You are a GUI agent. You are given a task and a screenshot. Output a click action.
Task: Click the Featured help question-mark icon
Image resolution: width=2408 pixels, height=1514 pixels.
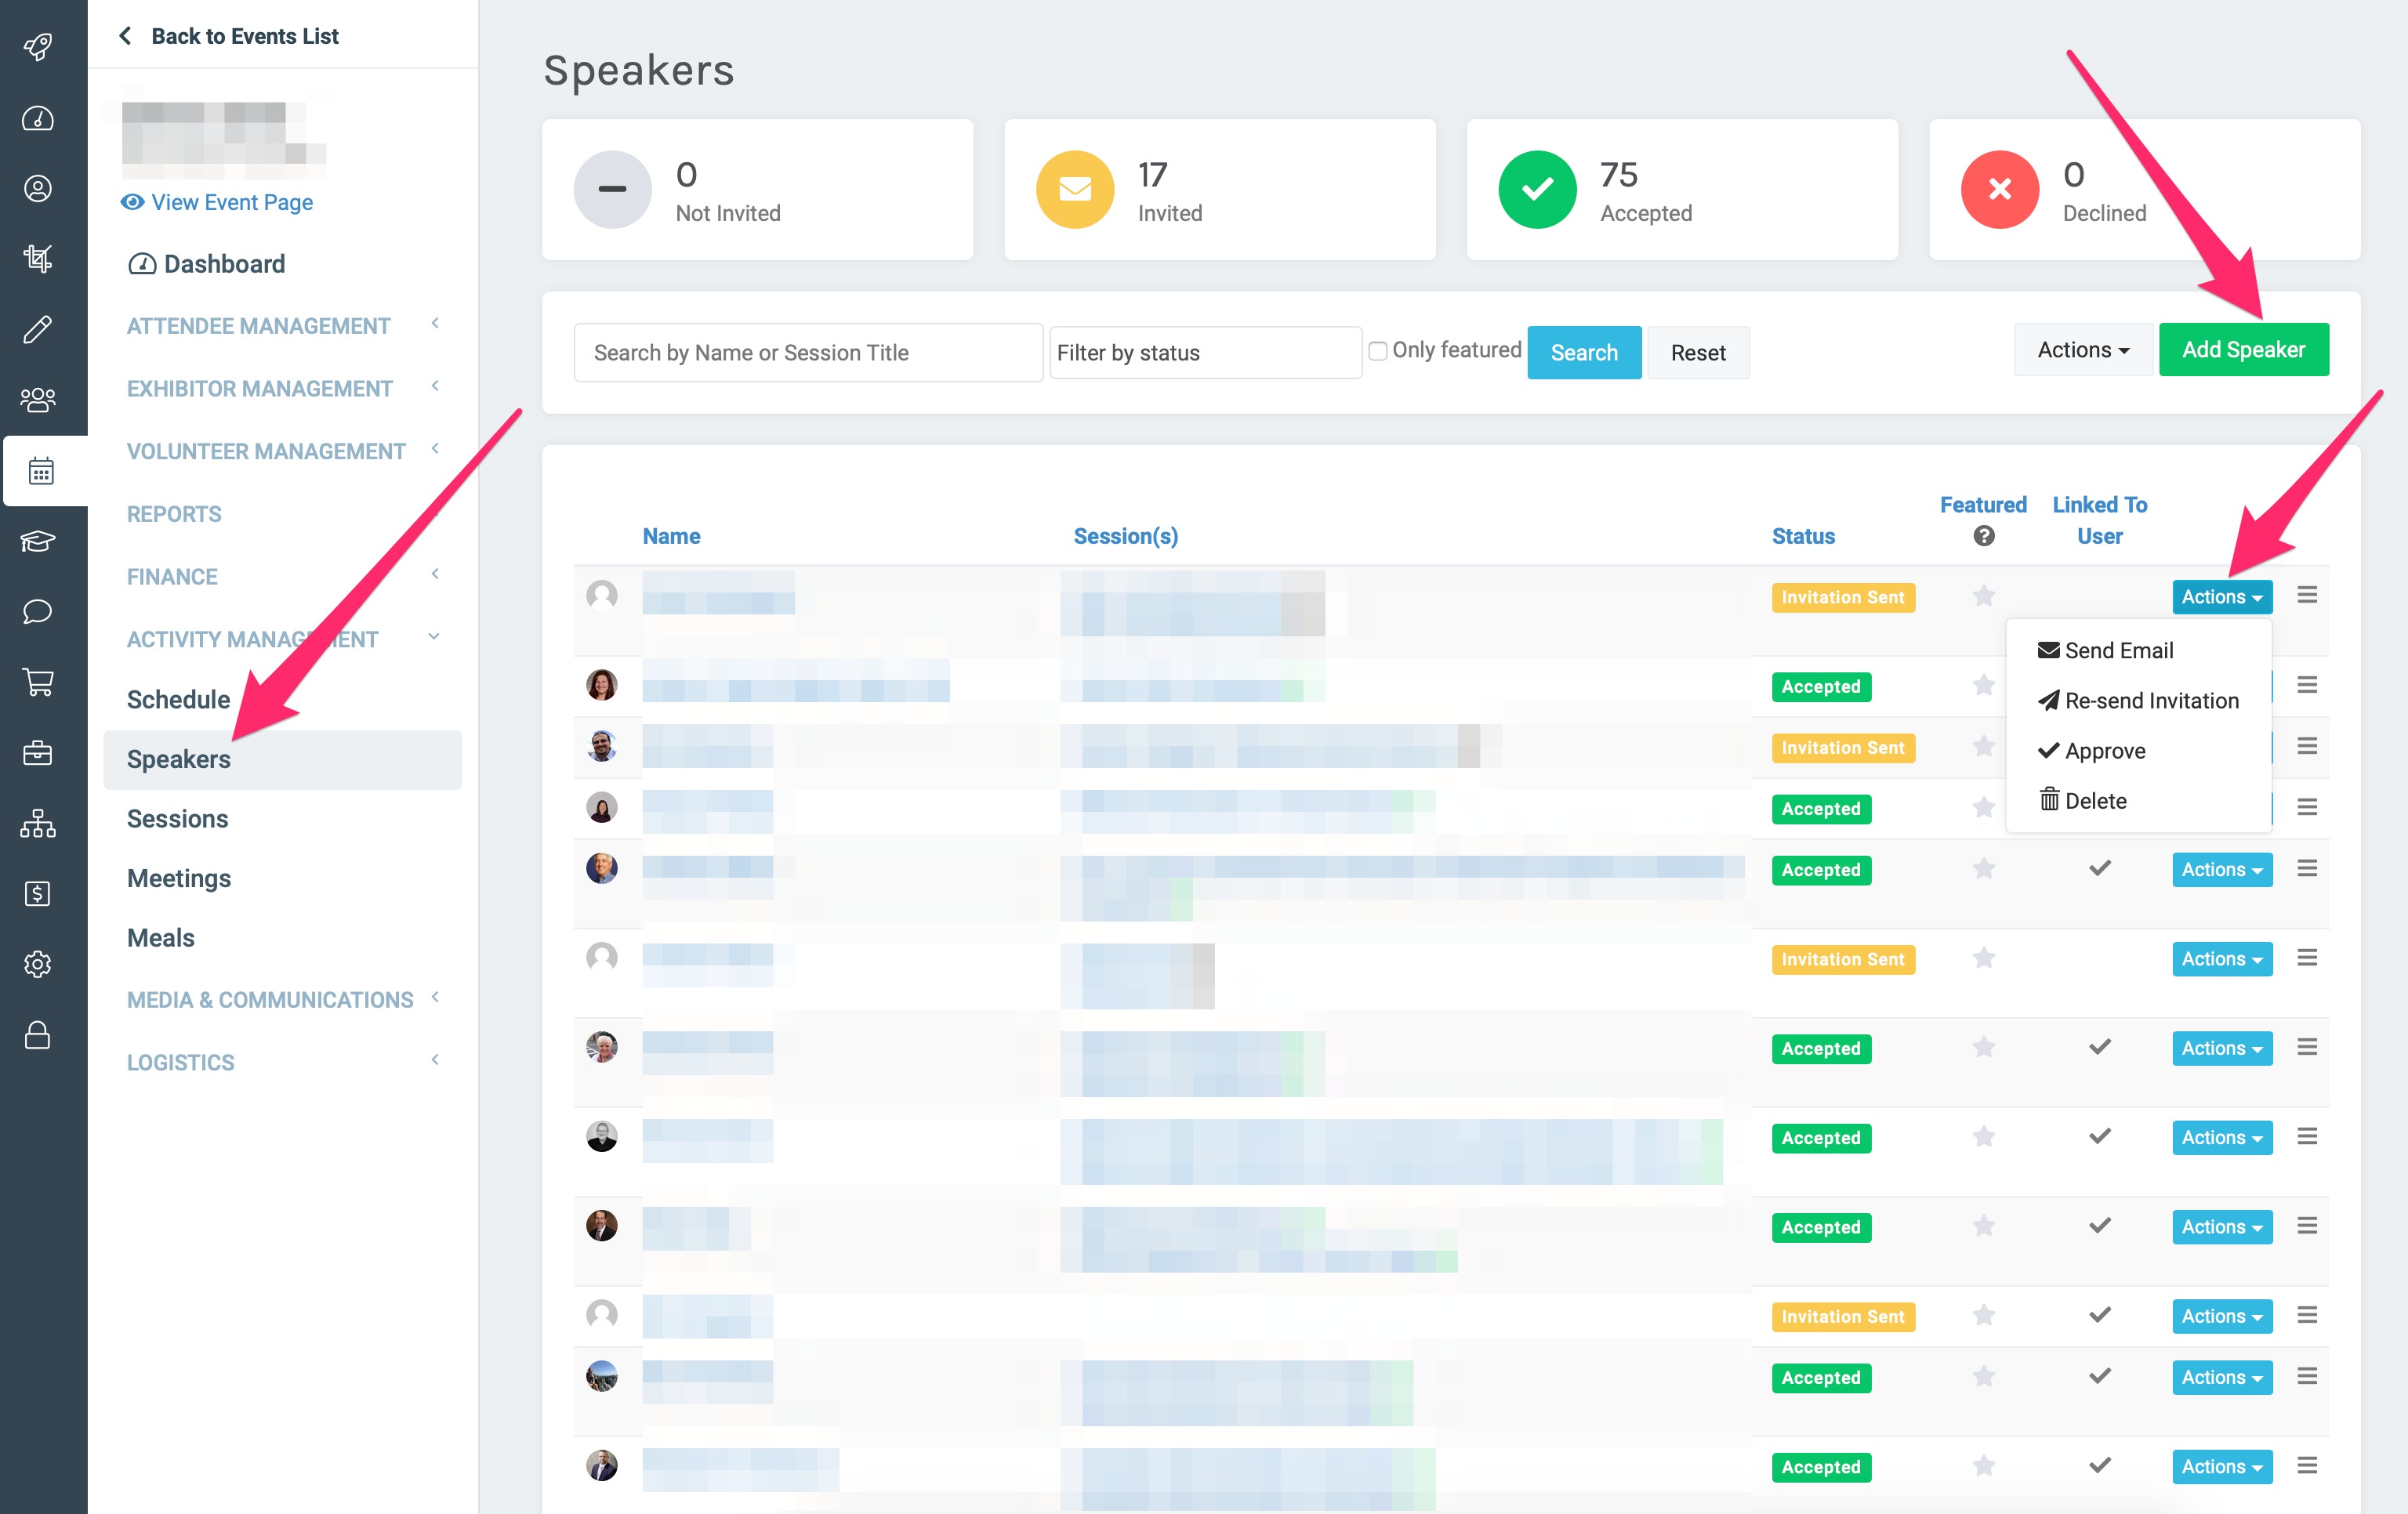(x=1984, y=537)
